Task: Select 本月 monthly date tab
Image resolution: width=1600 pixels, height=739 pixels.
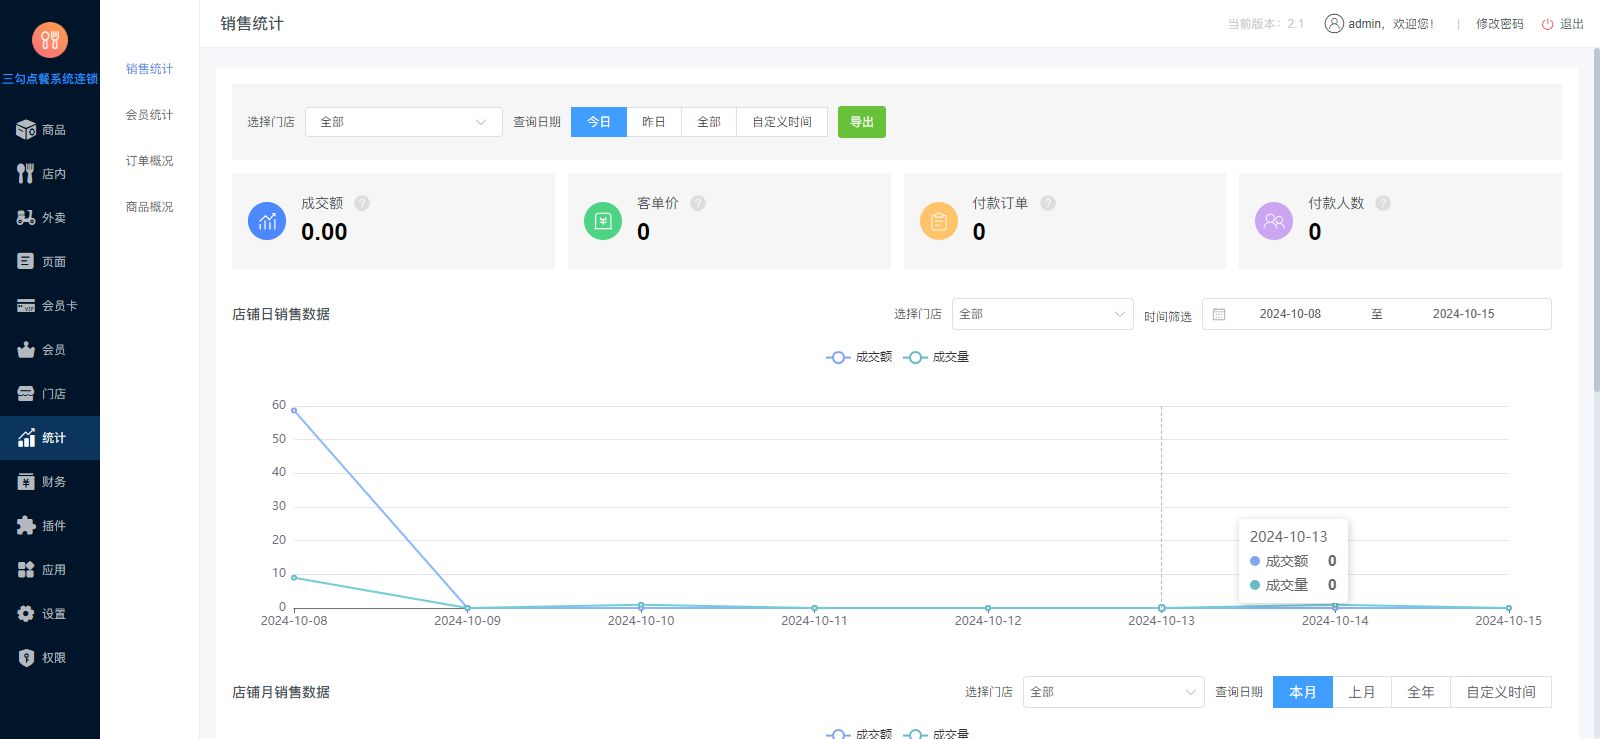Action: point(1303,692)
